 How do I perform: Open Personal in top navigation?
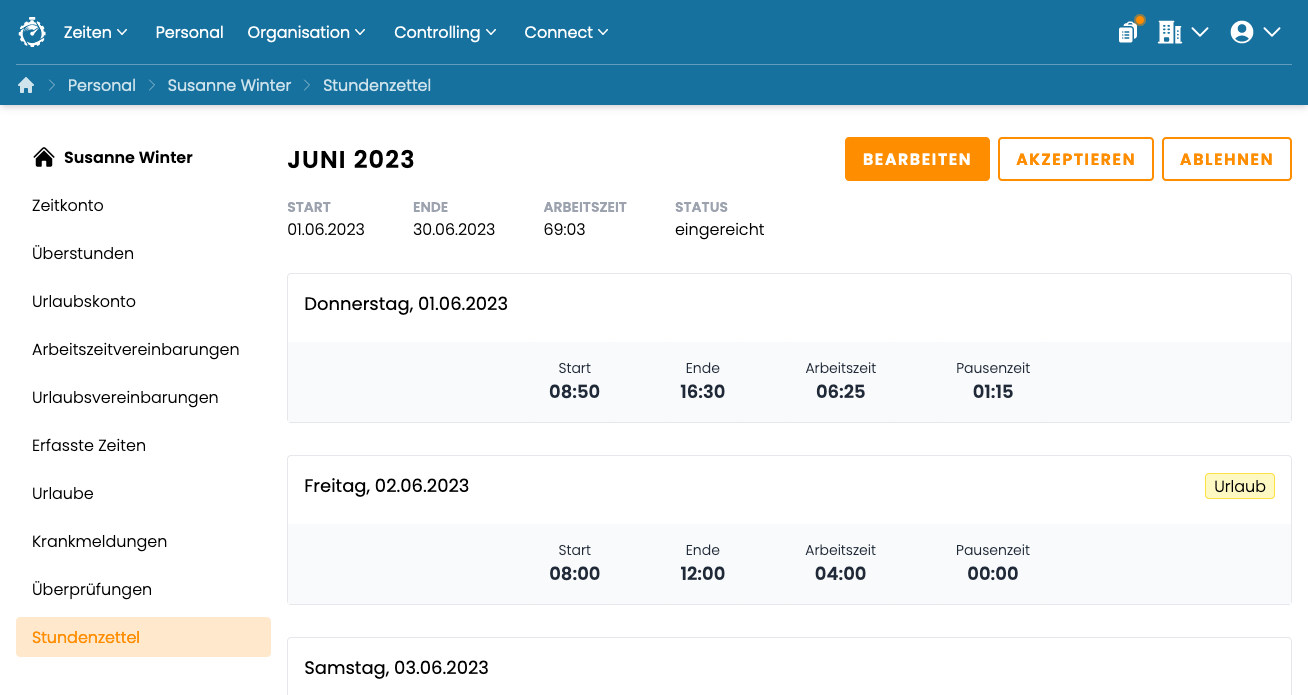[x=189, y=32]
